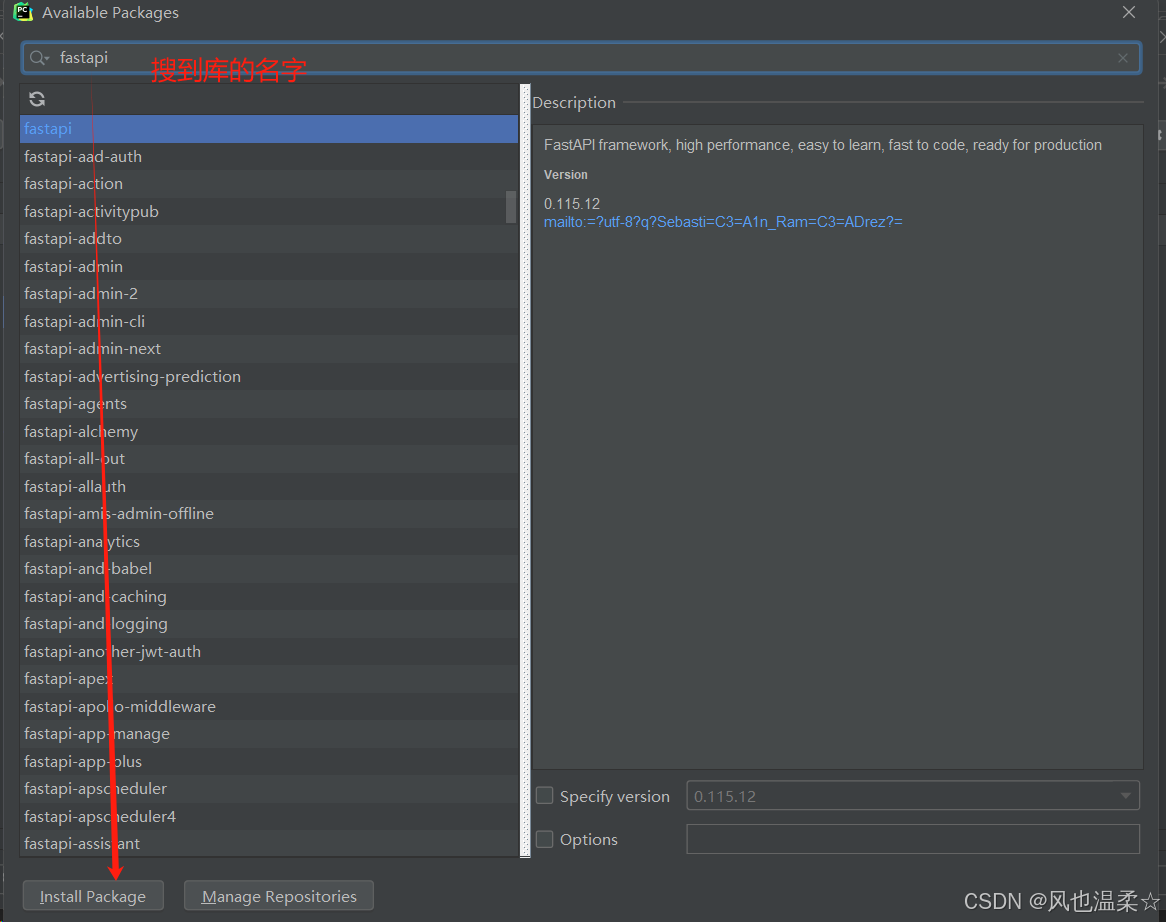Image resolution: width=1166 pixels, height=922 pixels.
Task: Clear the search field with the X icon
Action: (1123, 58)
